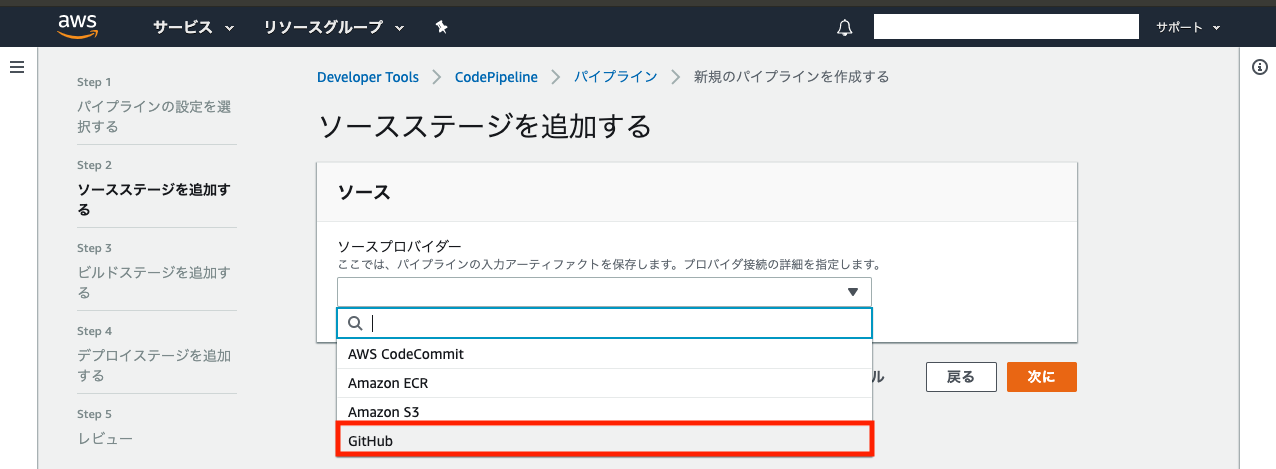Screen dimensions: 1276x469
Task: Choose Amazon ECR option
Action: [604, 383]
